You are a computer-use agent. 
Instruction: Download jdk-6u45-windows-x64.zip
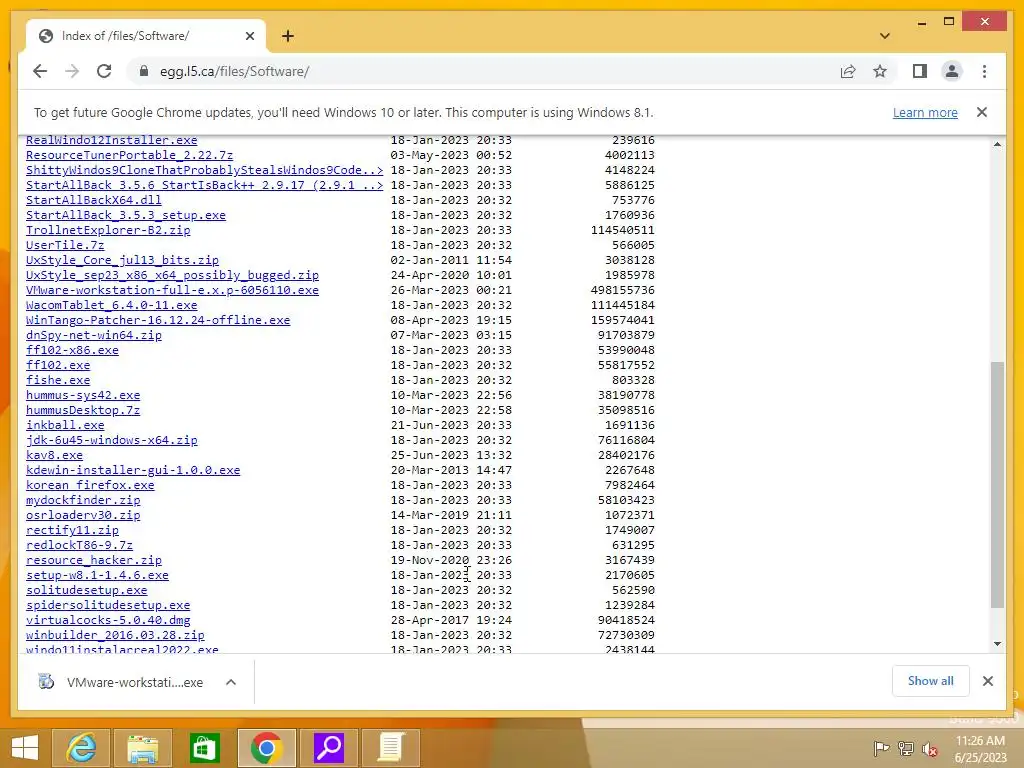[111, 440]
